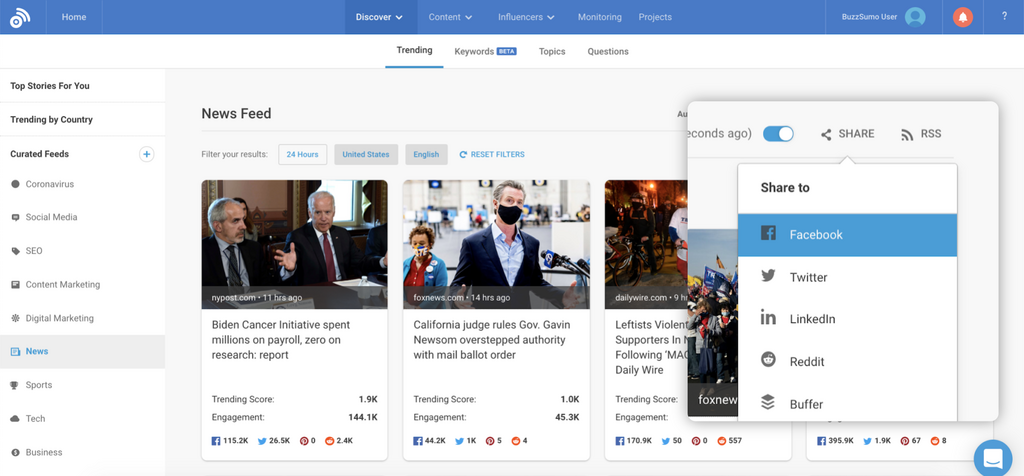Click the RESET FILTERS link
Image resolution: width=1024 pixels, height=476 pixels.
click(492, 155)
